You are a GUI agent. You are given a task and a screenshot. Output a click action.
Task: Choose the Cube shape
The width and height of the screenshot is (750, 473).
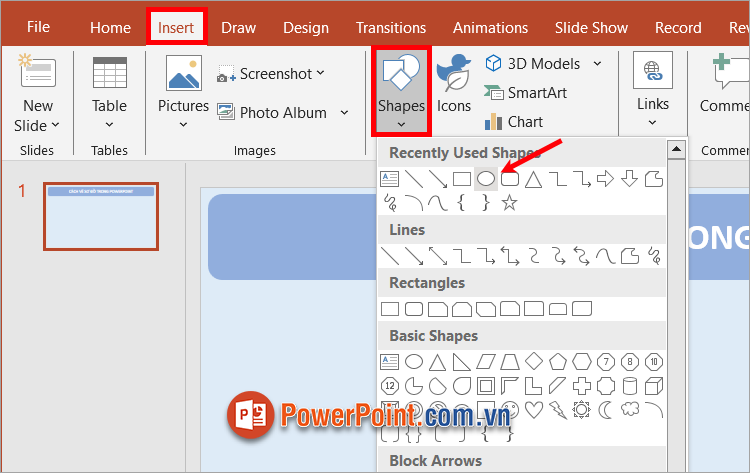pyautogui.click(x=654, y=385)
